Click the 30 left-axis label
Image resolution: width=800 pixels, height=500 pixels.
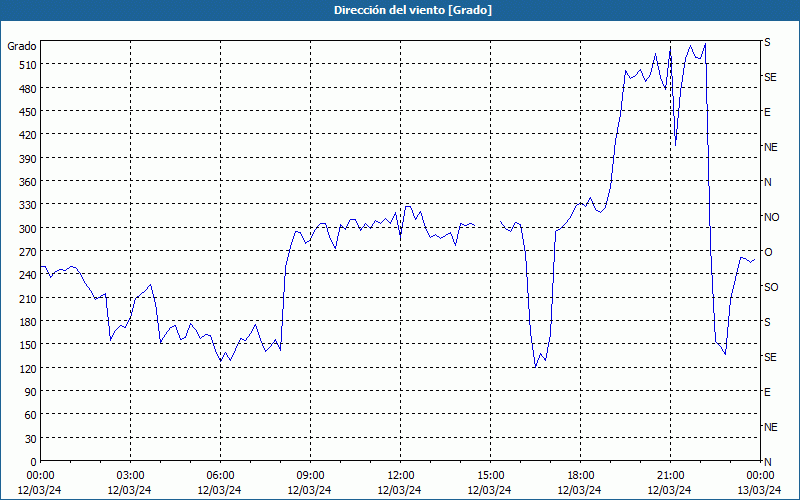31,439
